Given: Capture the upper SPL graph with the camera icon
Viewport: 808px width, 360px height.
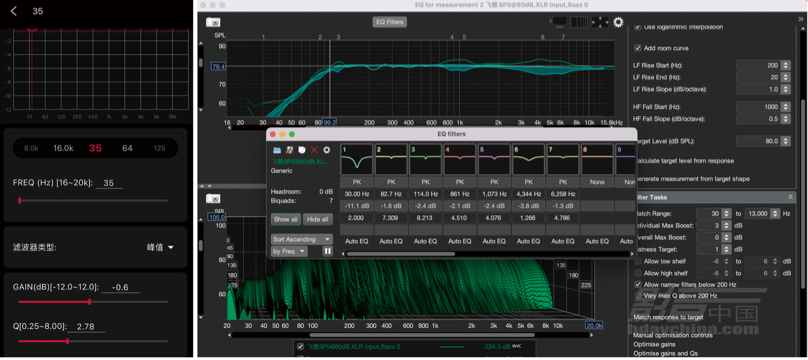Looking at the screenshot, I should click(213, 22).
